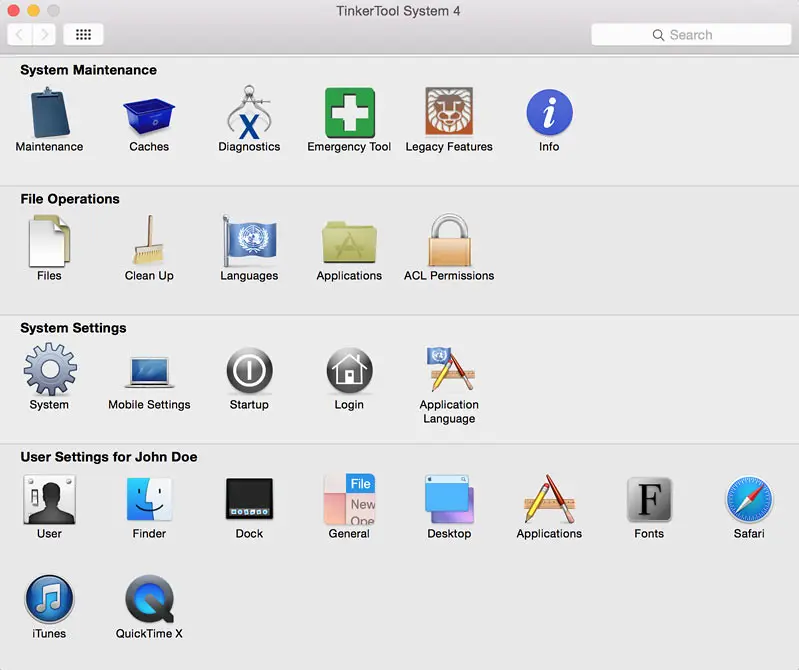Click the back navigation arrow
Screen dimensions: 799x670
[x=20, y=34]
